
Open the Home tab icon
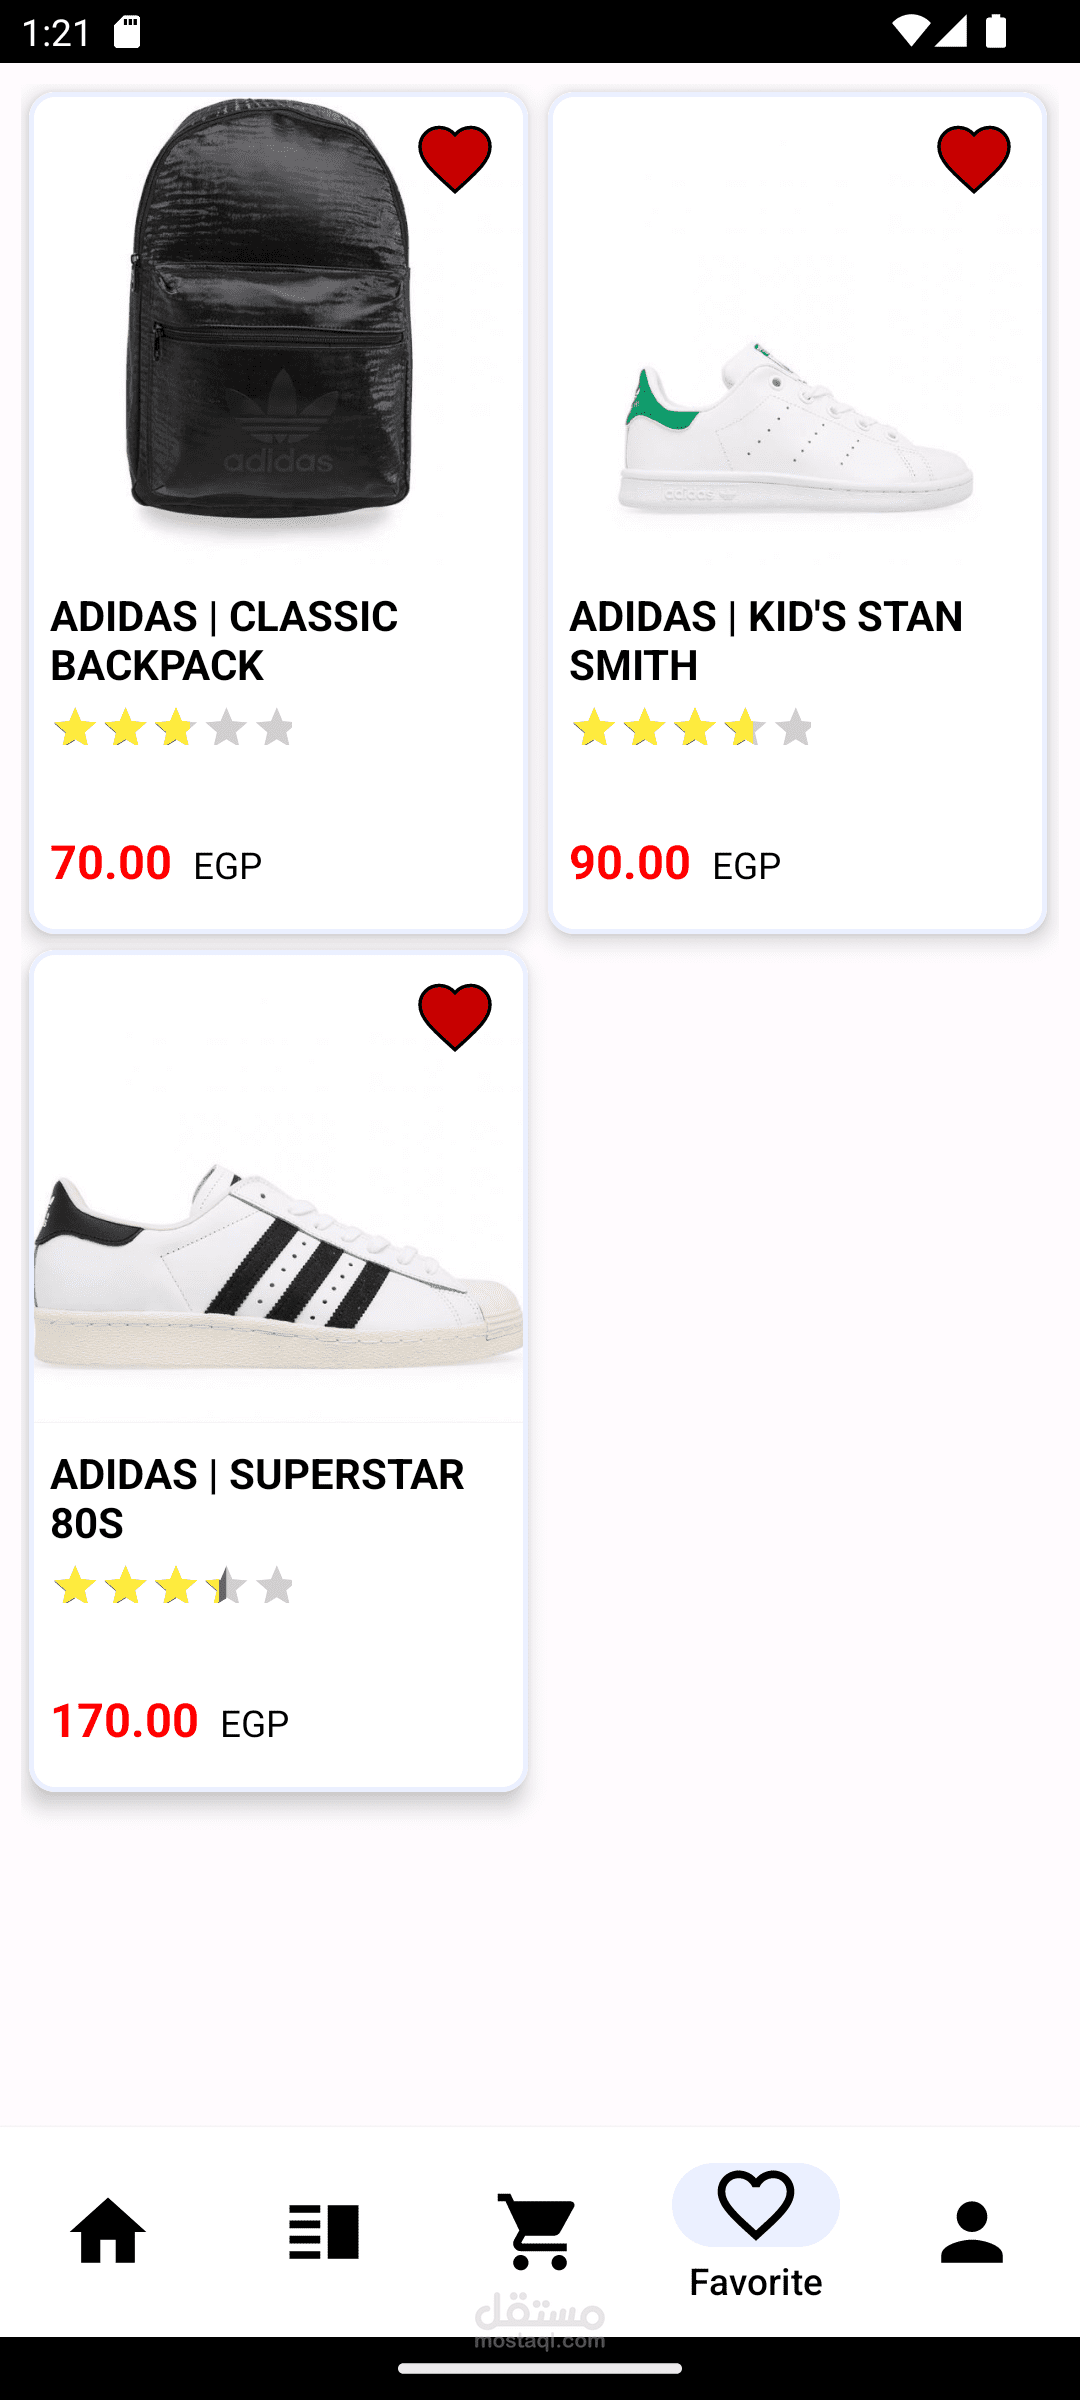point(108,2231)
